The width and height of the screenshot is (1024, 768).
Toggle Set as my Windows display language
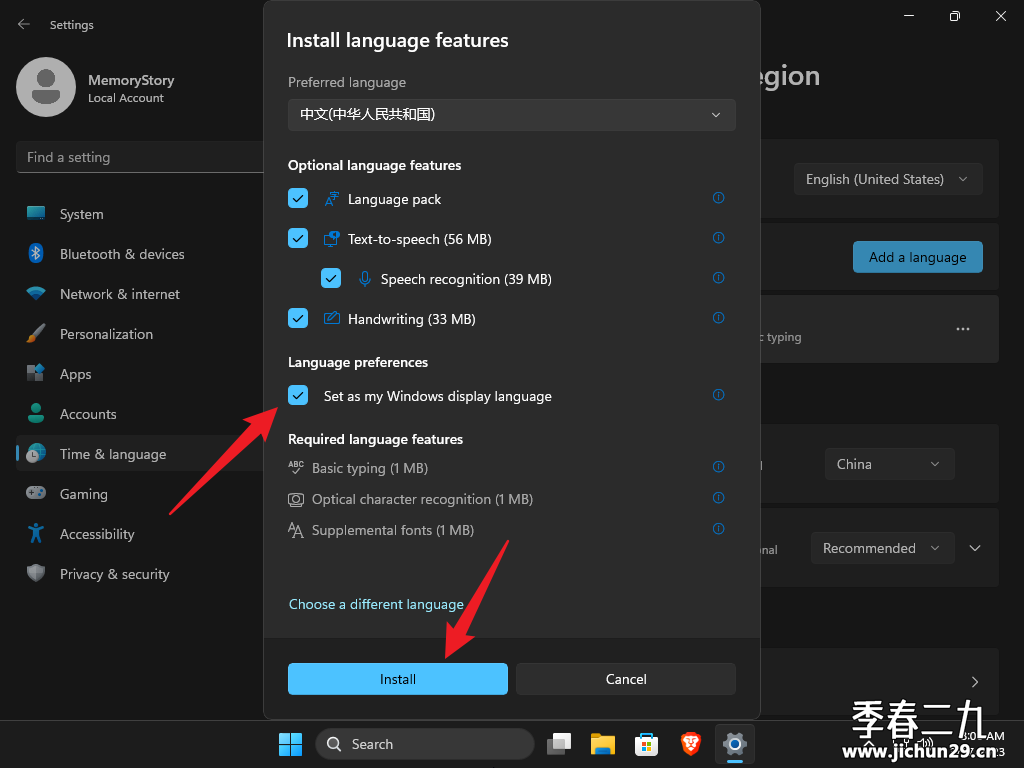(x=298, y=395)
